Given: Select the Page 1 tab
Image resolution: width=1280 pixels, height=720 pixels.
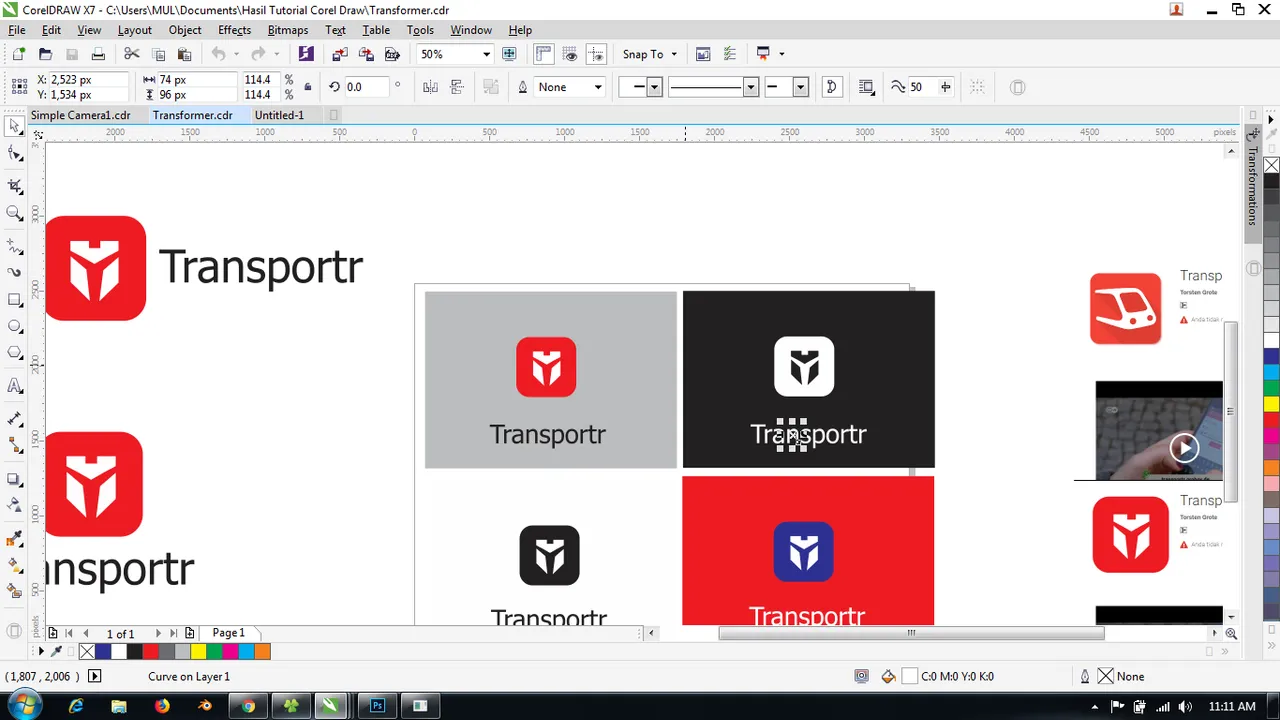Looking at the screenshot, I should [228, 633].
